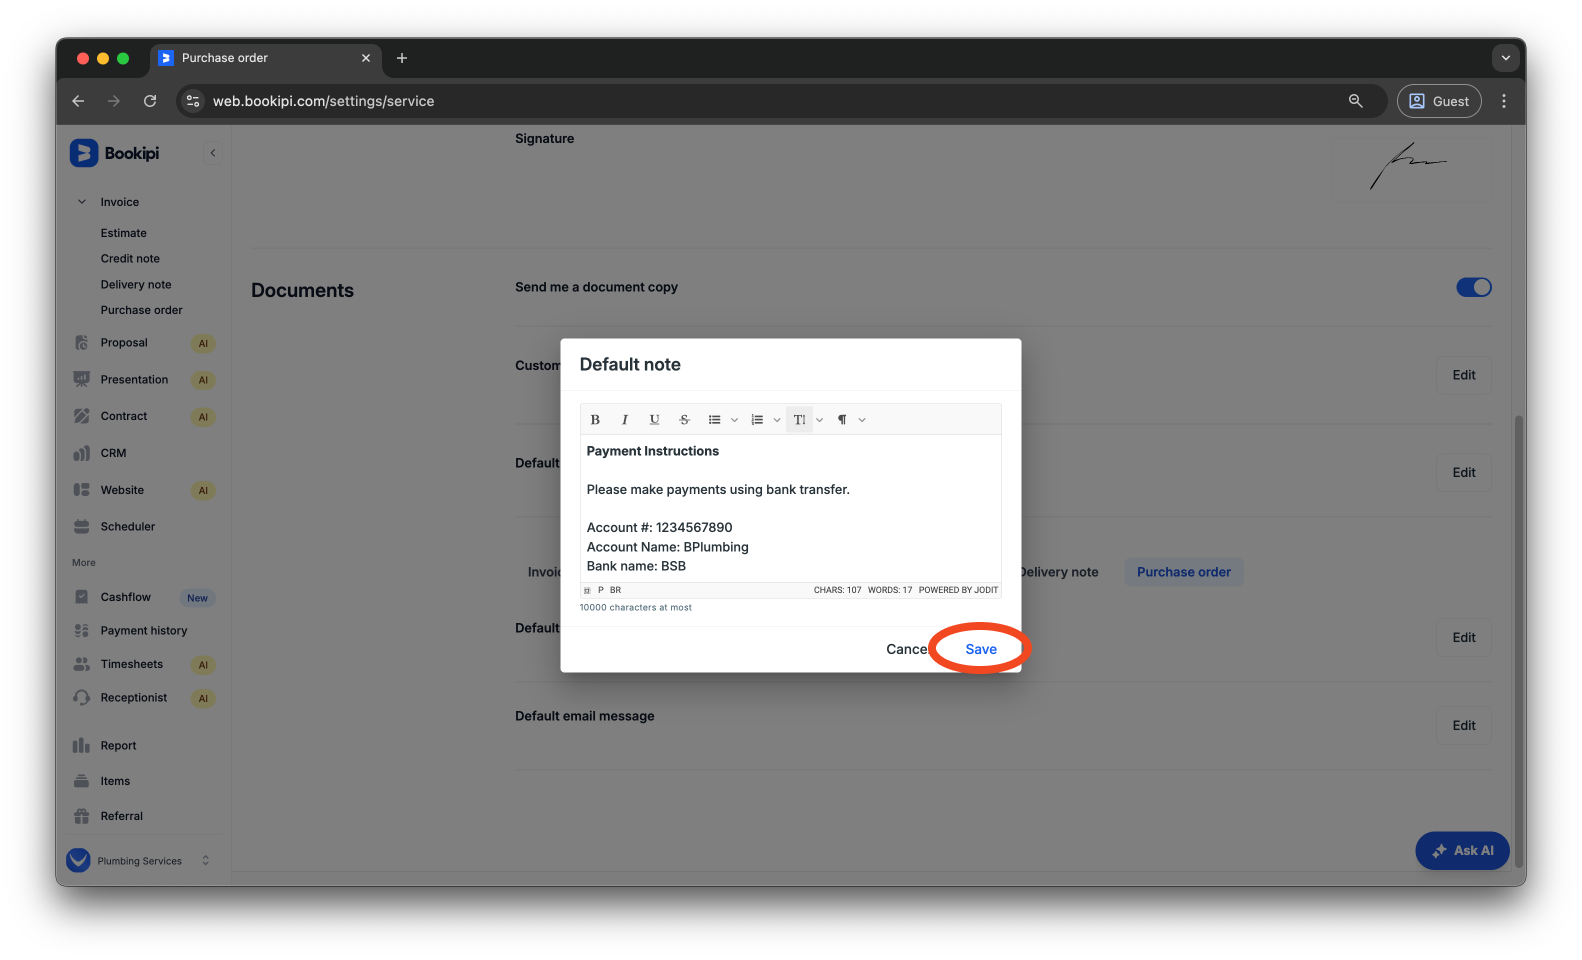Open the Scheduler section icon

coord(82,527)
